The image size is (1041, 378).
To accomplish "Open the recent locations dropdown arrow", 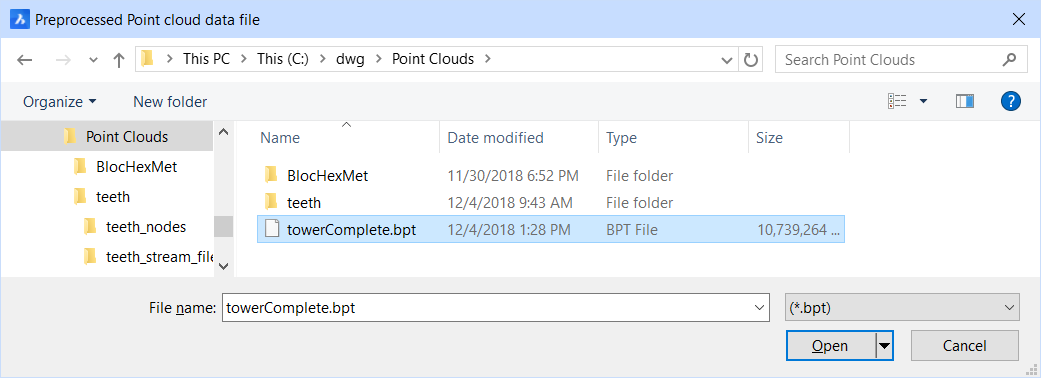I will point(94,60).
